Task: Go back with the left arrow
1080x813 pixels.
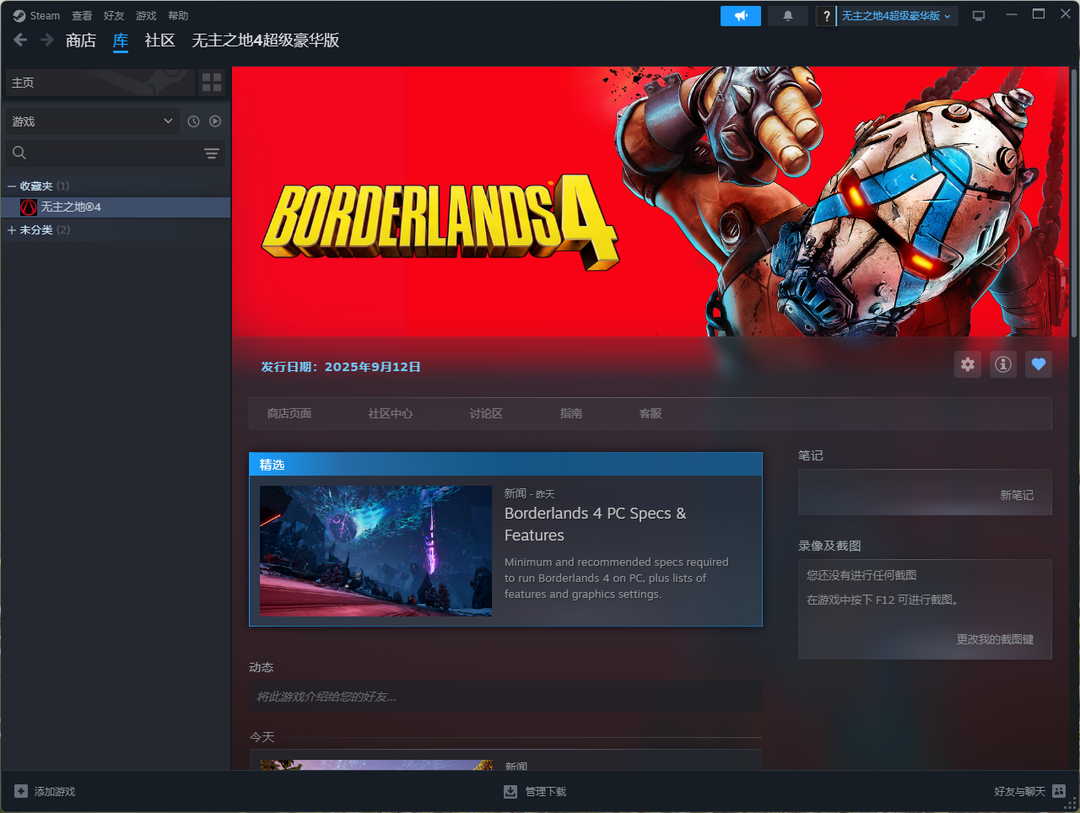Action: click(x=20, y=40)
